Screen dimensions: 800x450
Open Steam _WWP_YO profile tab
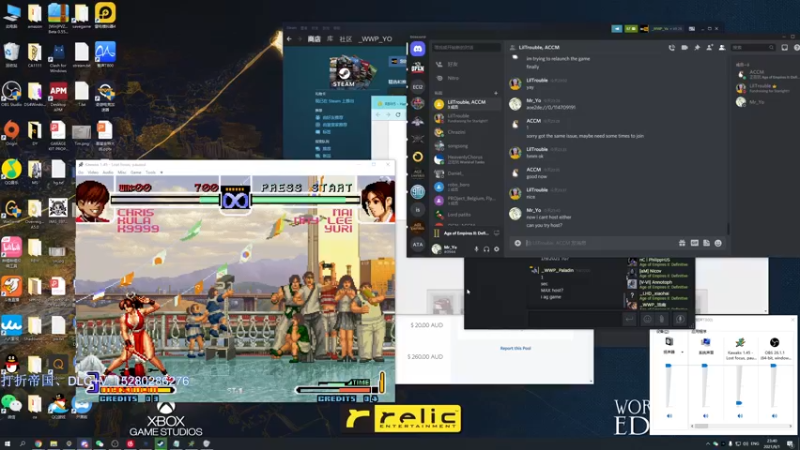tap(376, 39)
